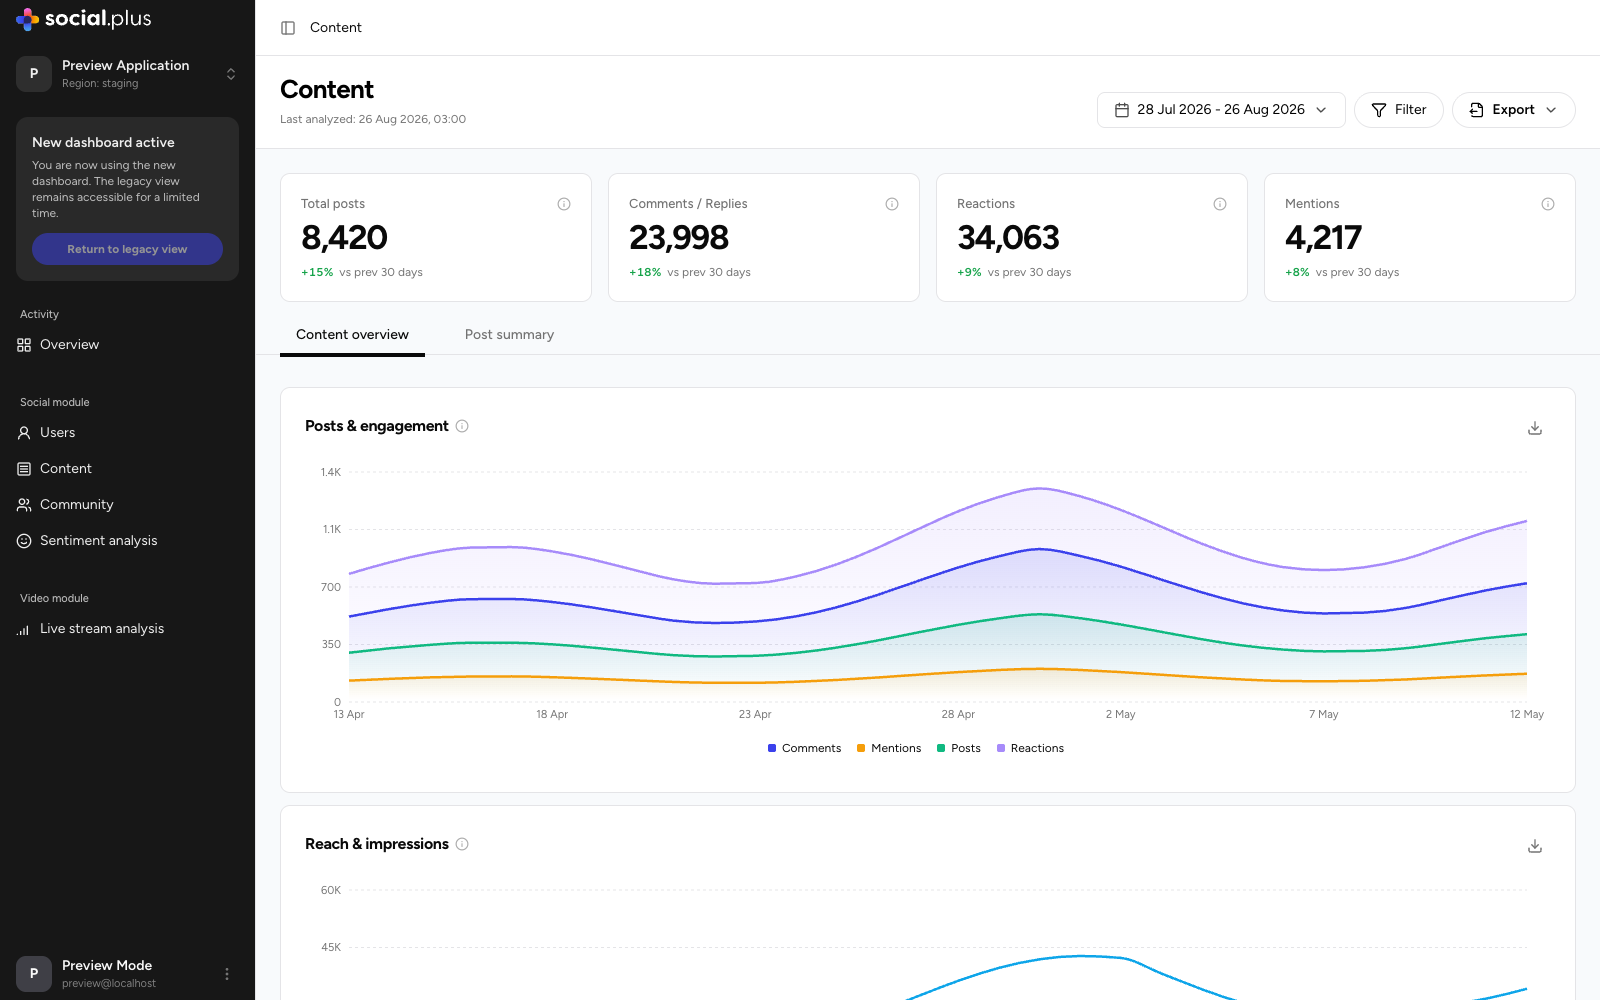Switch to the Post summary tab
The image size is (1600, 1000).
click(x=509, y=335)
